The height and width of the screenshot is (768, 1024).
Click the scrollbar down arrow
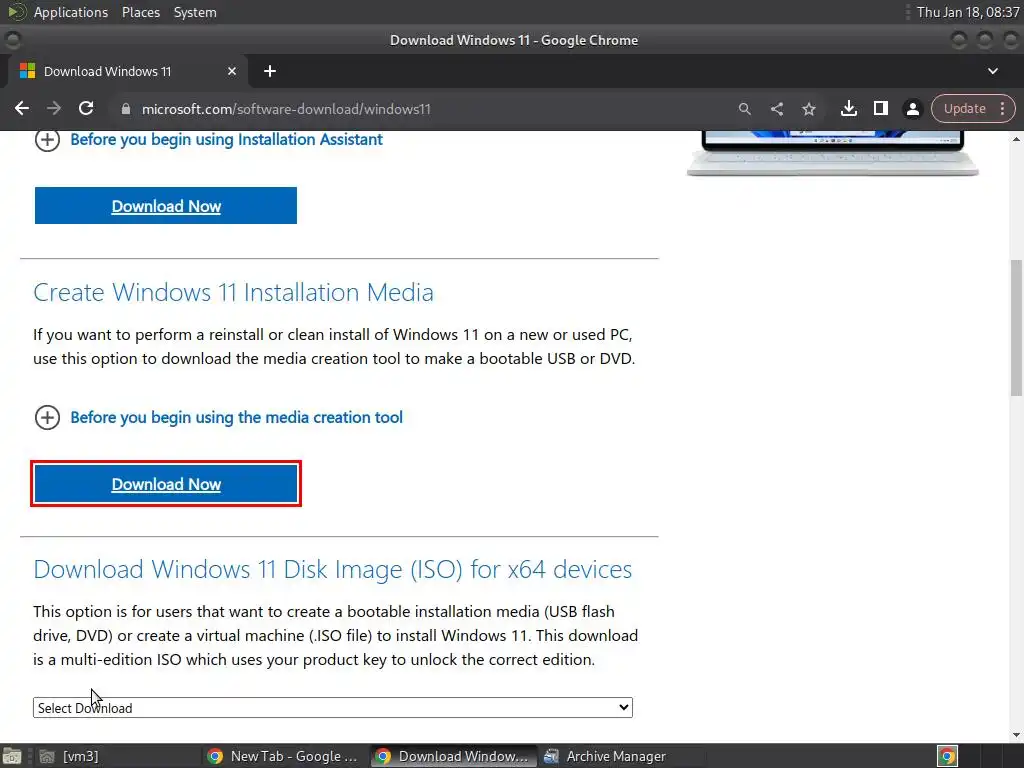pyautogui.click(x=1016, y=735)
